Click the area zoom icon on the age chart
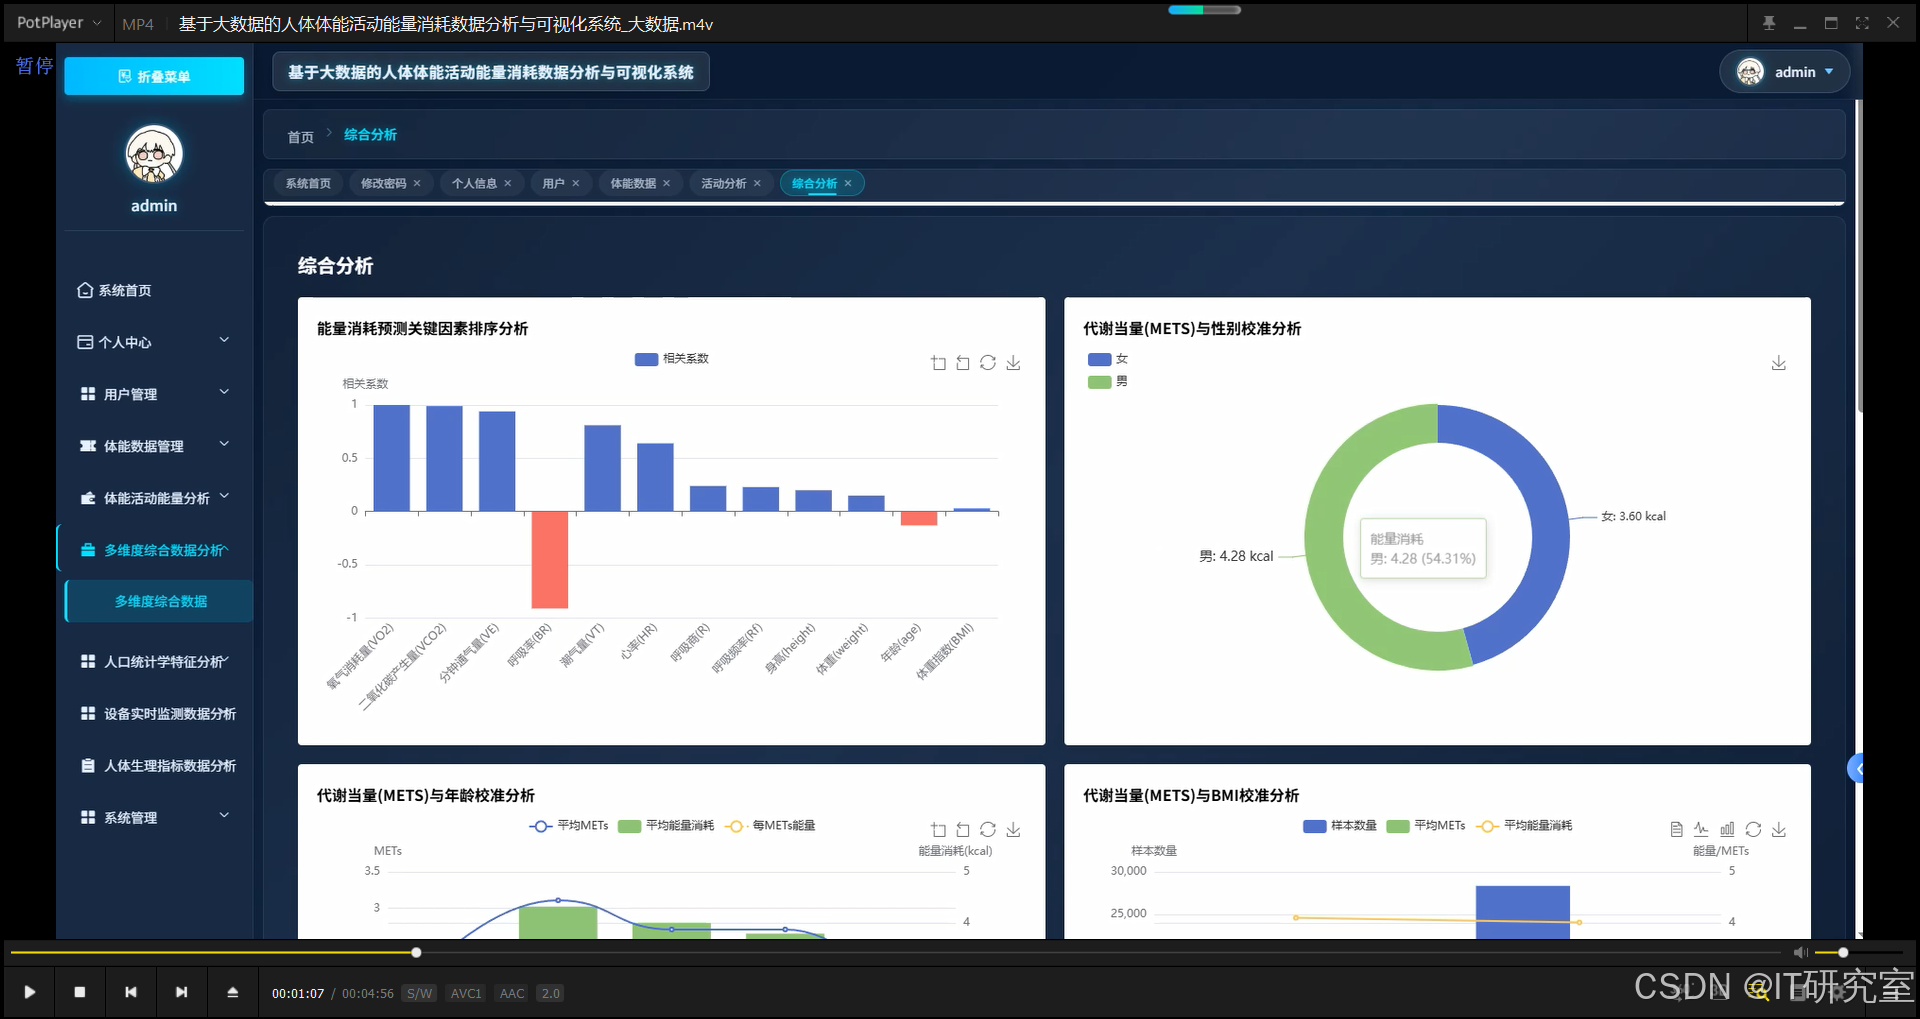This screenshot has height=1019, width=1920. [x=938, y=830]
